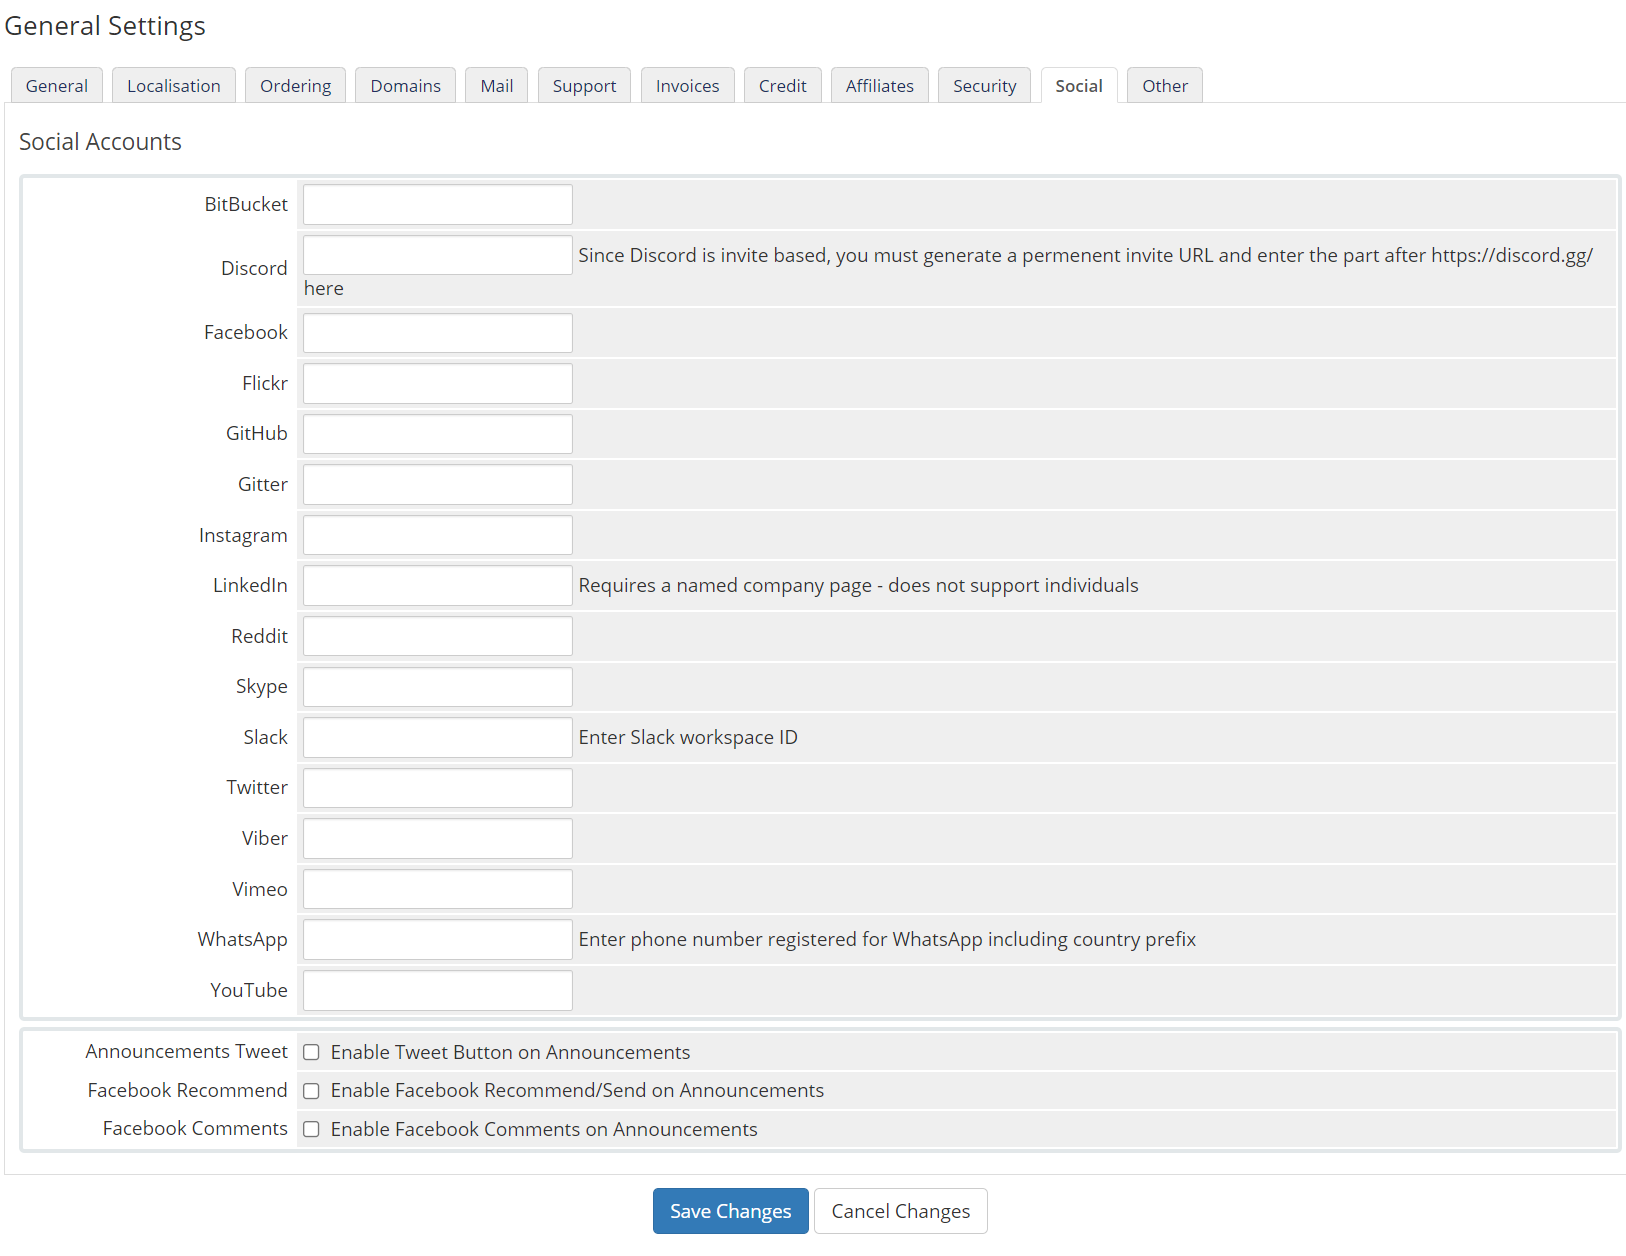The width and height of the screenshot is (1626, 1256).
Task: Click into the GitHub text field
Action: tap(438, 434)
